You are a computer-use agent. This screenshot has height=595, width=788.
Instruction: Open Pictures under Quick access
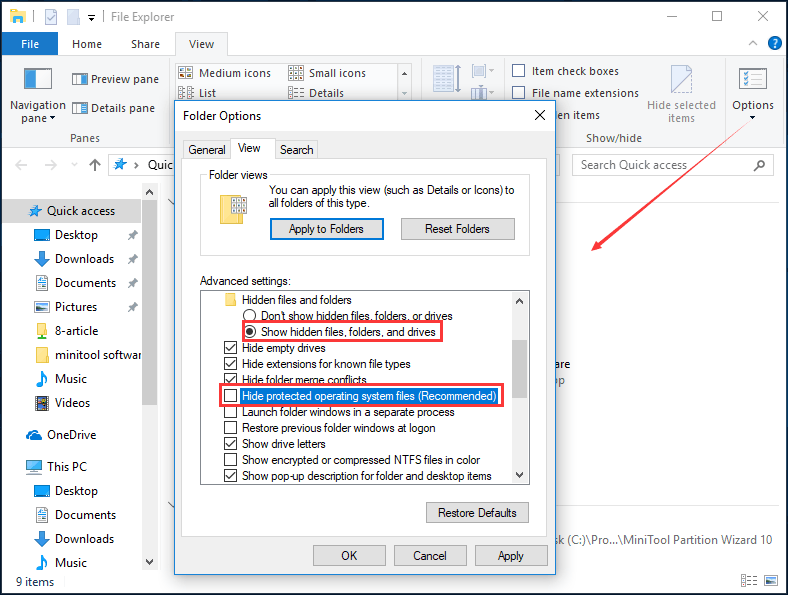pos(76,307)
